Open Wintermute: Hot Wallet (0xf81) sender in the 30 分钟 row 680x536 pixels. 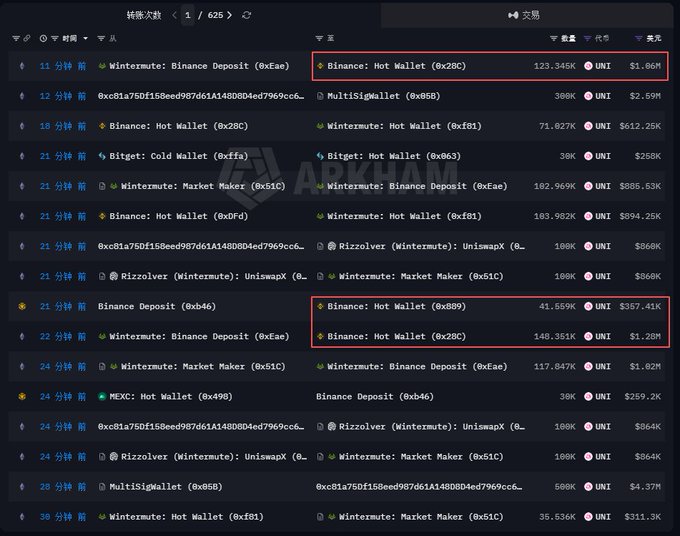186,516
